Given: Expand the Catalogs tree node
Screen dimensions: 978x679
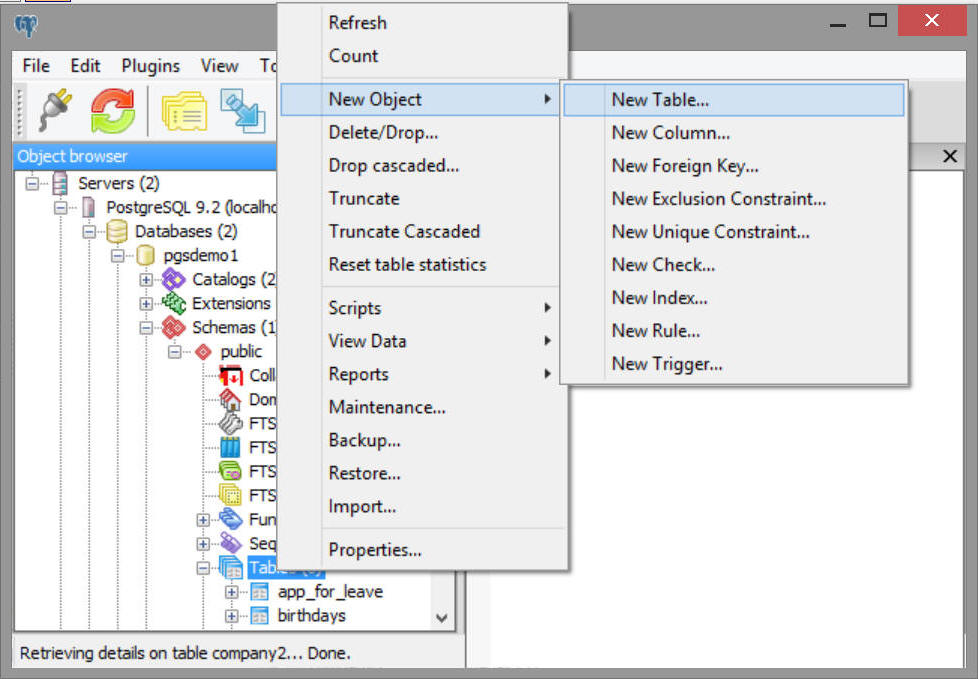Looking at the screenshot, I should (x=147, y=280).
